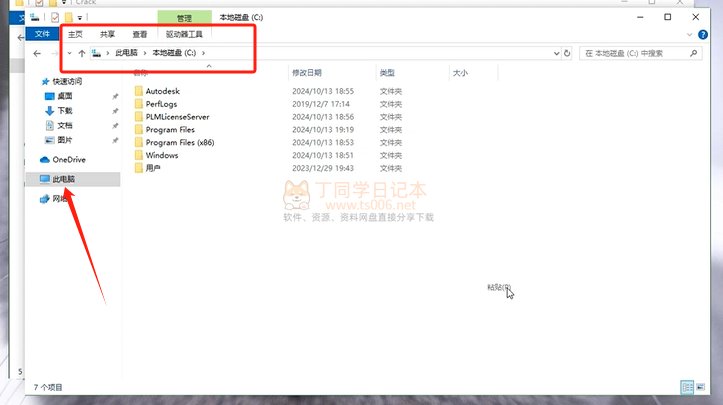The image size is (723, 405).
Task: Open 文档 in the navigation pane
Action: [x=65, y=125]
